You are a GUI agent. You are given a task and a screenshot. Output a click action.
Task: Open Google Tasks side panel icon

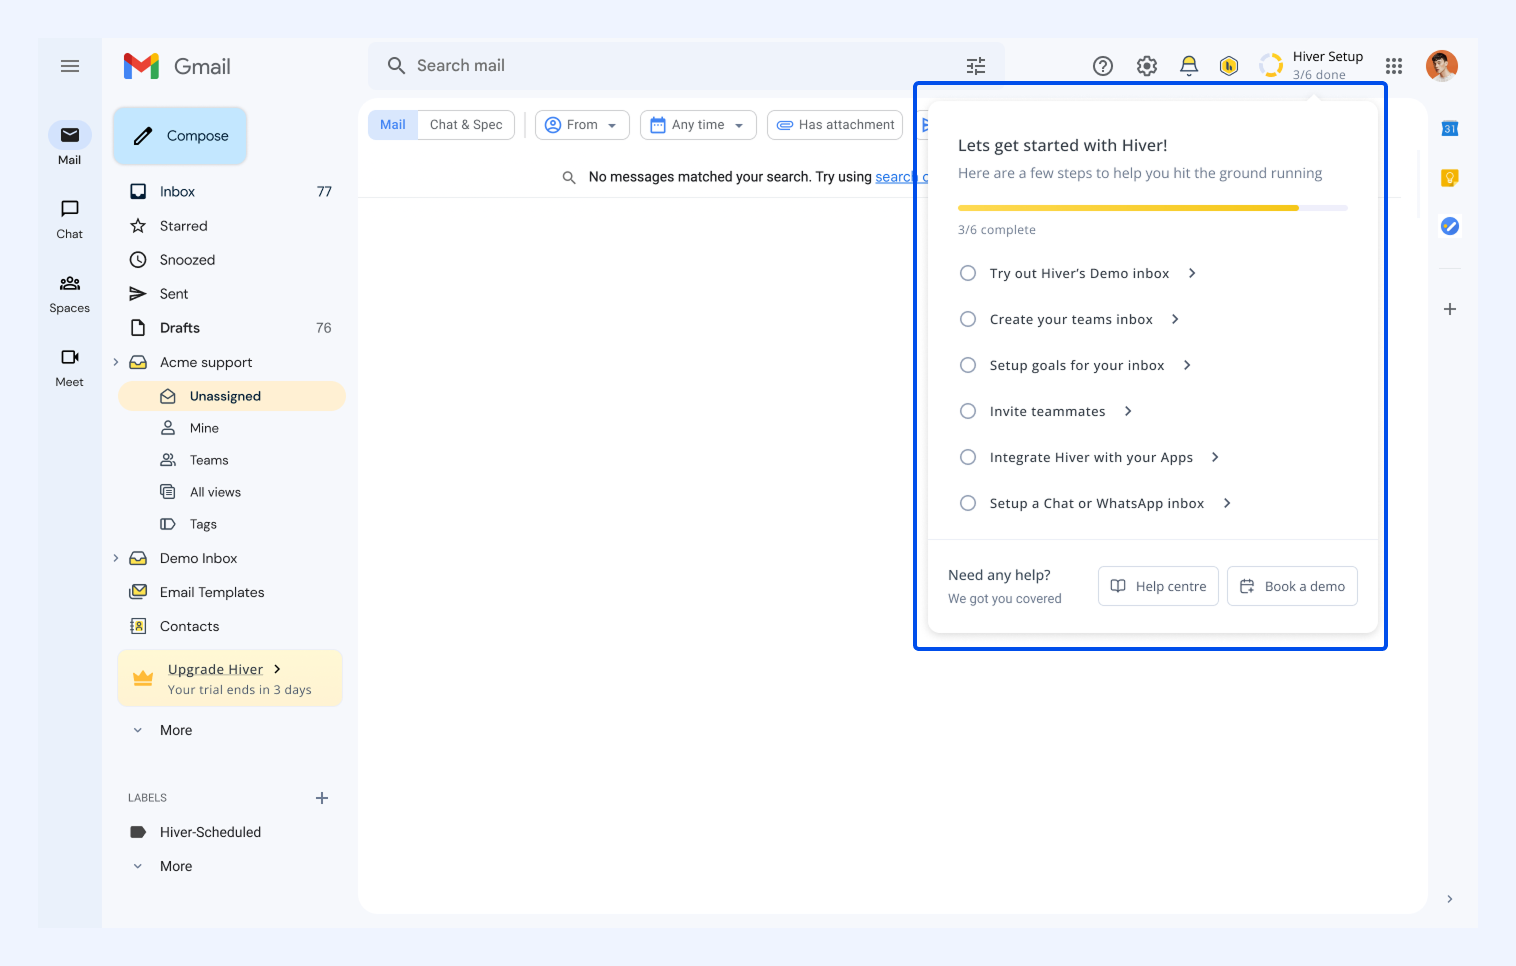[x=1450, y=226]
